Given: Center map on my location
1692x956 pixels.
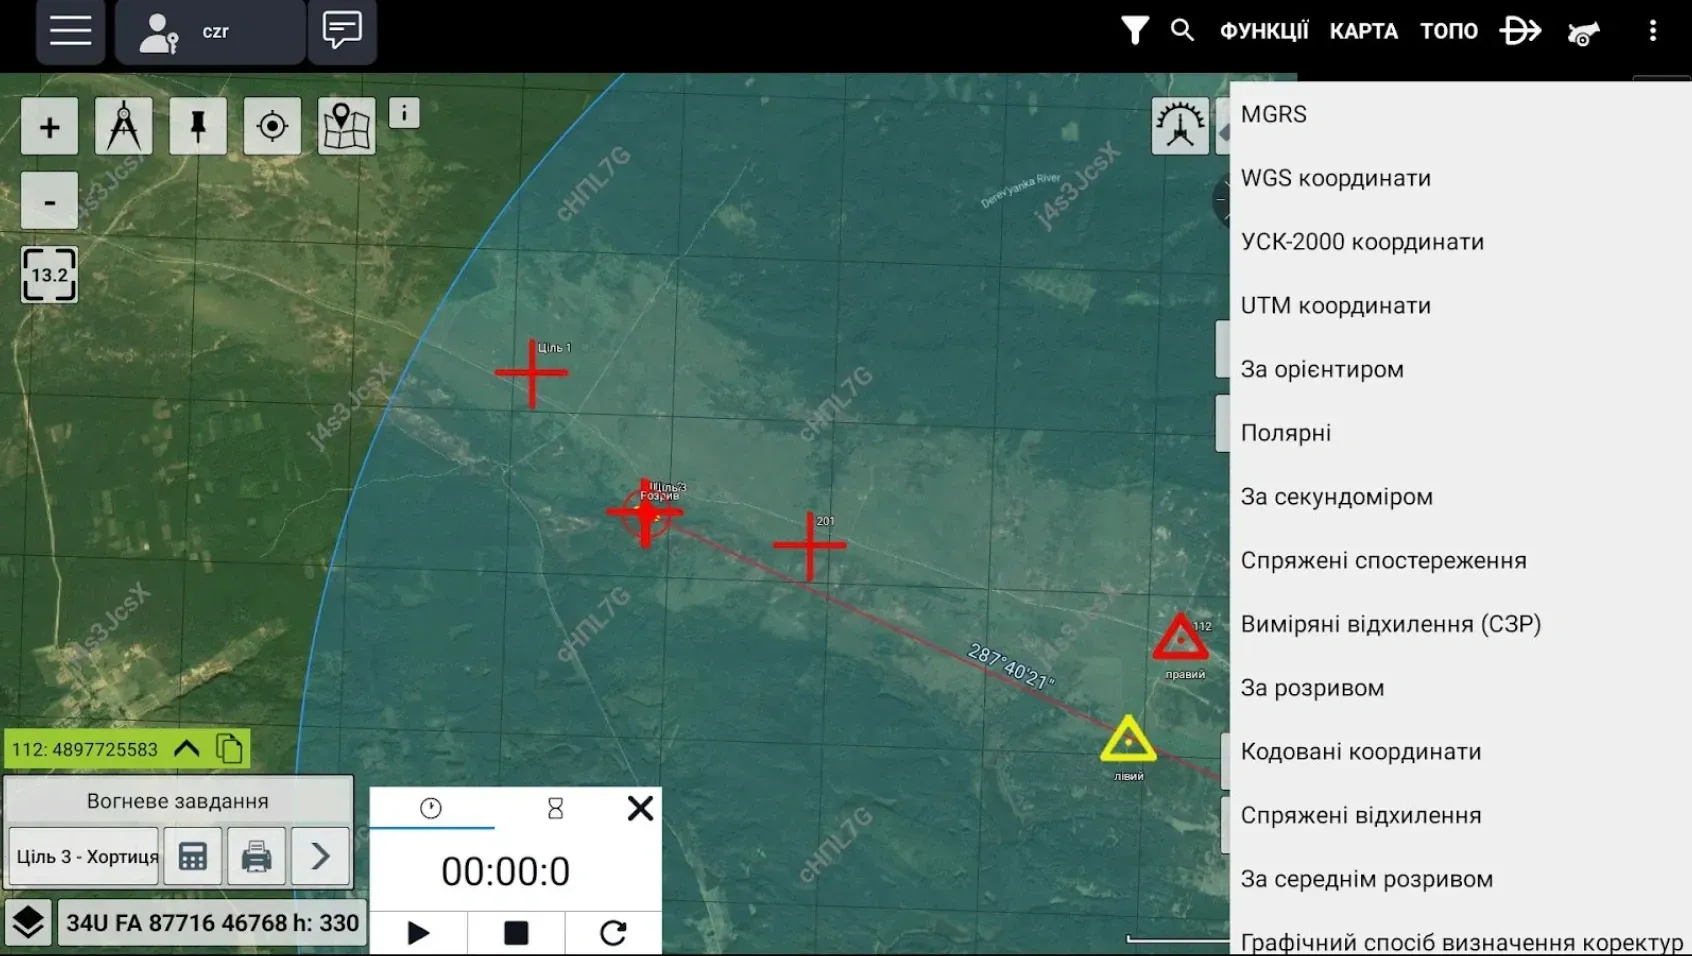Looking at the screenshot, I should (272, 126).
